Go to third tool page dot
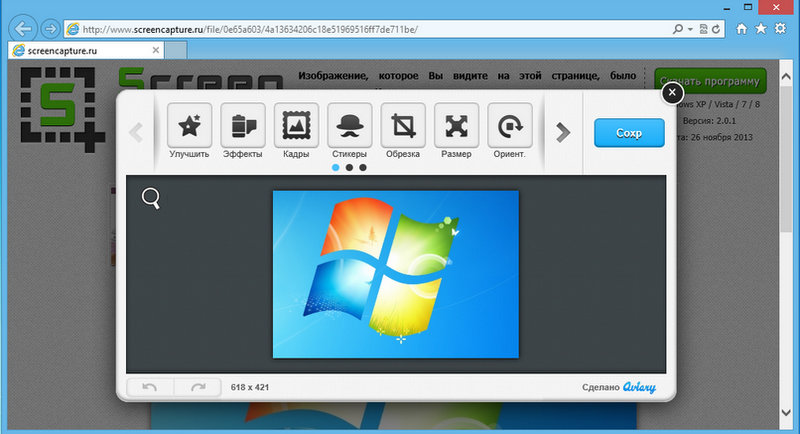Image resolution: width=800 pixels, height=434 pixels. pos(363,167)
